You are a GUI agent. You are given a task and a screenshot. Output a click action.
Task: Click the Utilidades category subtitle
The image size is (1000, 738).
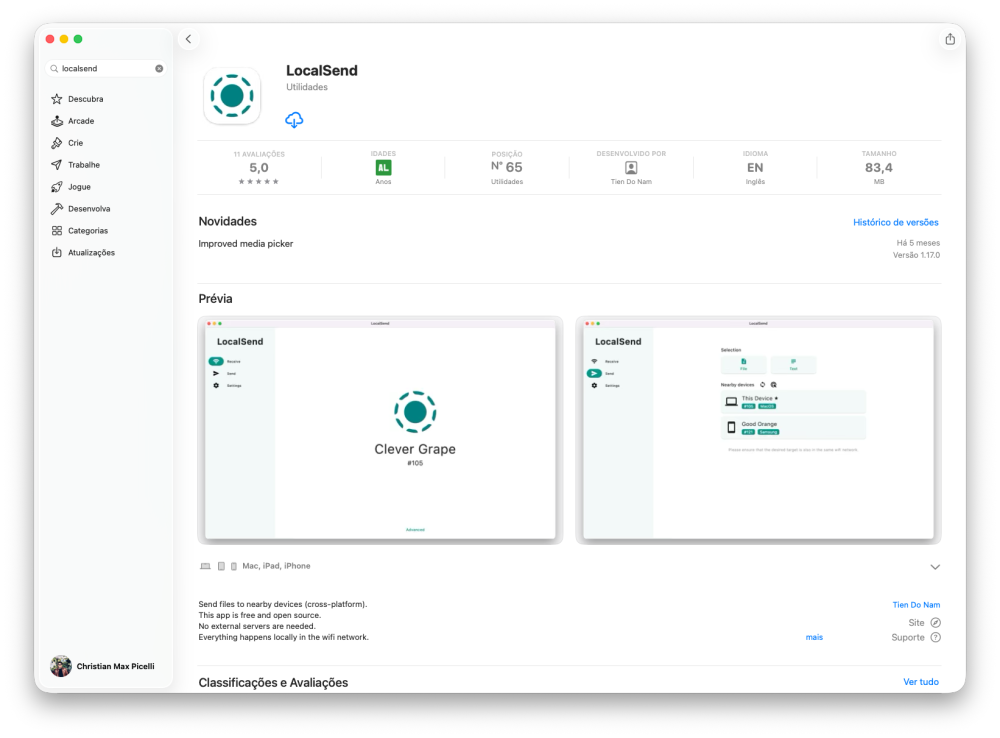click(x=307, y=87)
